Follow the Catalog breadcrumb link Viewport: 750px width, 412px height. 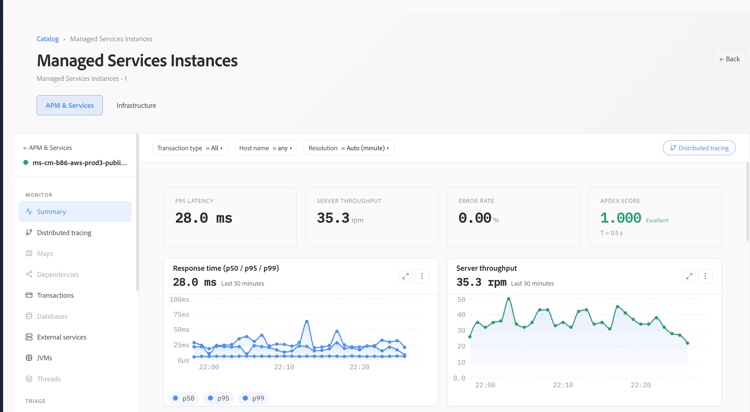[x=47, y=39]
